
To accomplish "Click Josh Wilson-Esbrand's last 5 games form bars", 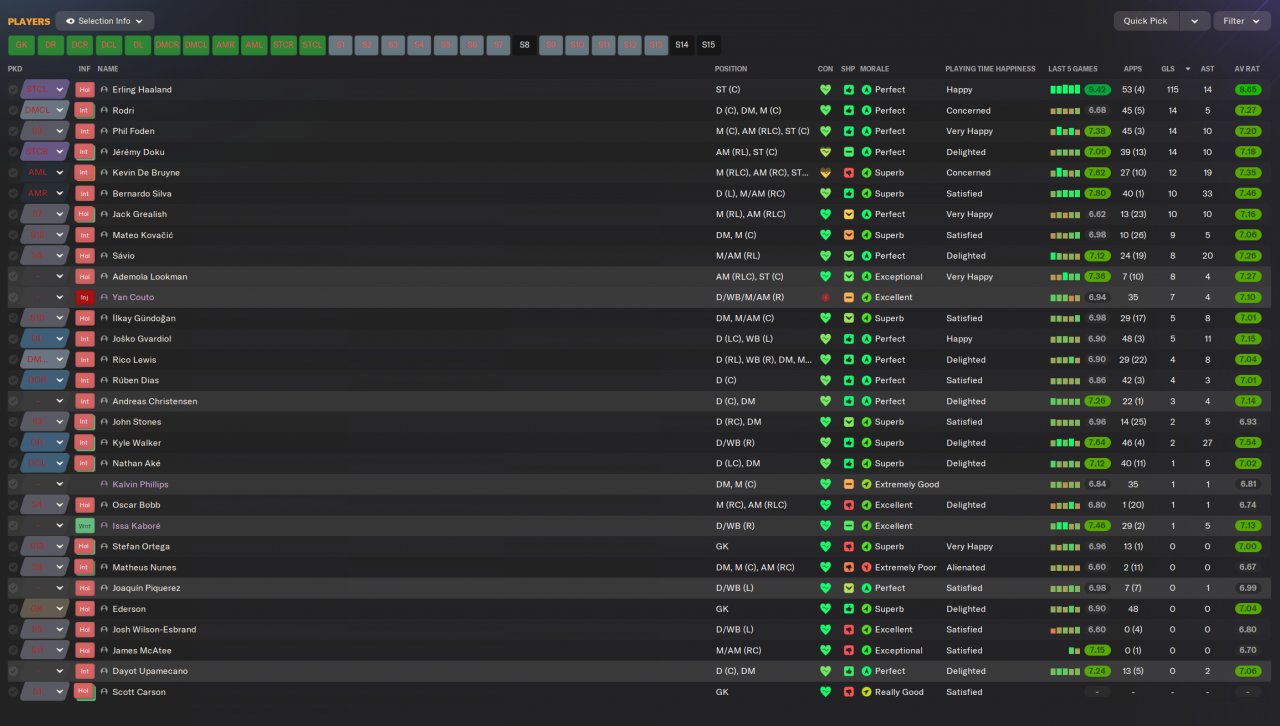I will pyautogui.click(x=1066, y=630).
